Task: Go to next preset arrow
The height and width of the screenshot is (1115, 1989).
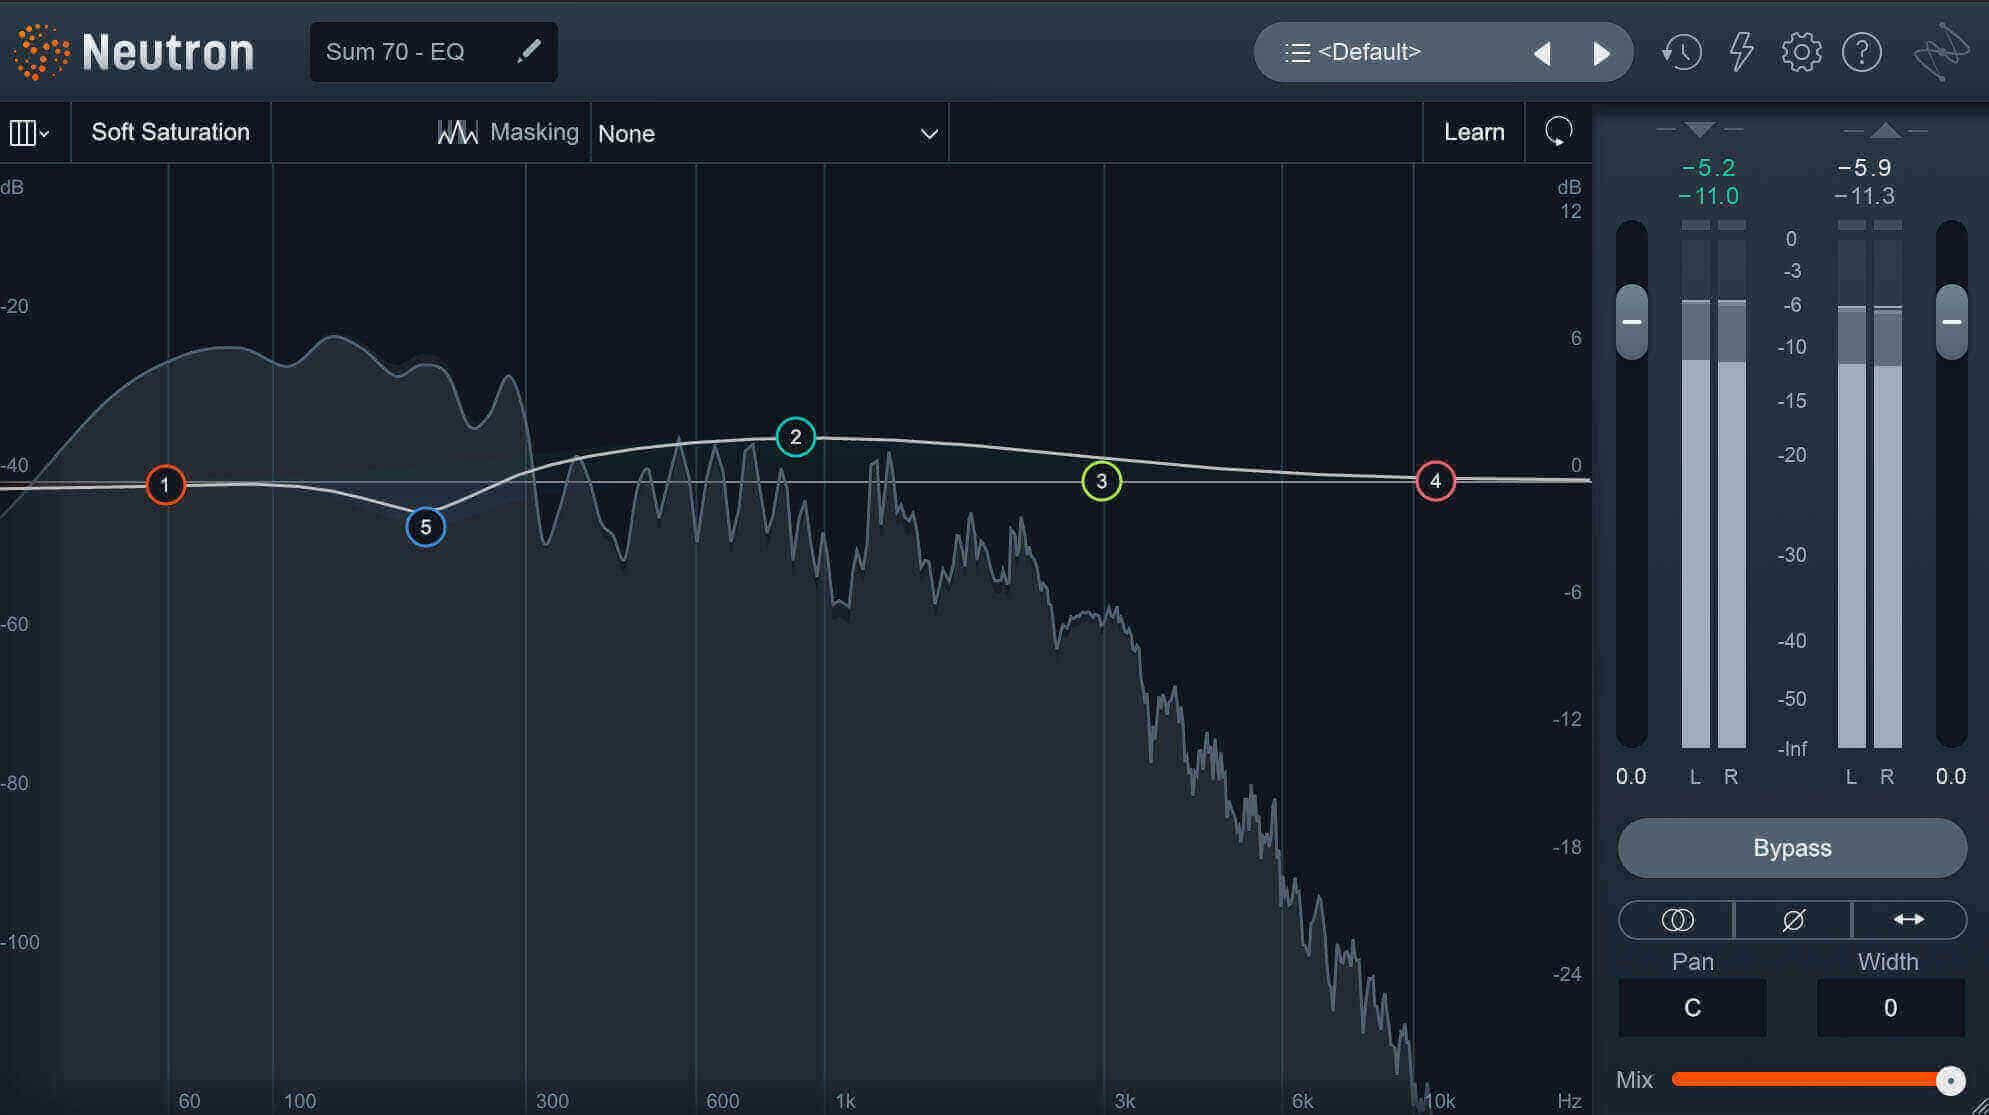Action: pyautogui.click(x=1601, y=53)
